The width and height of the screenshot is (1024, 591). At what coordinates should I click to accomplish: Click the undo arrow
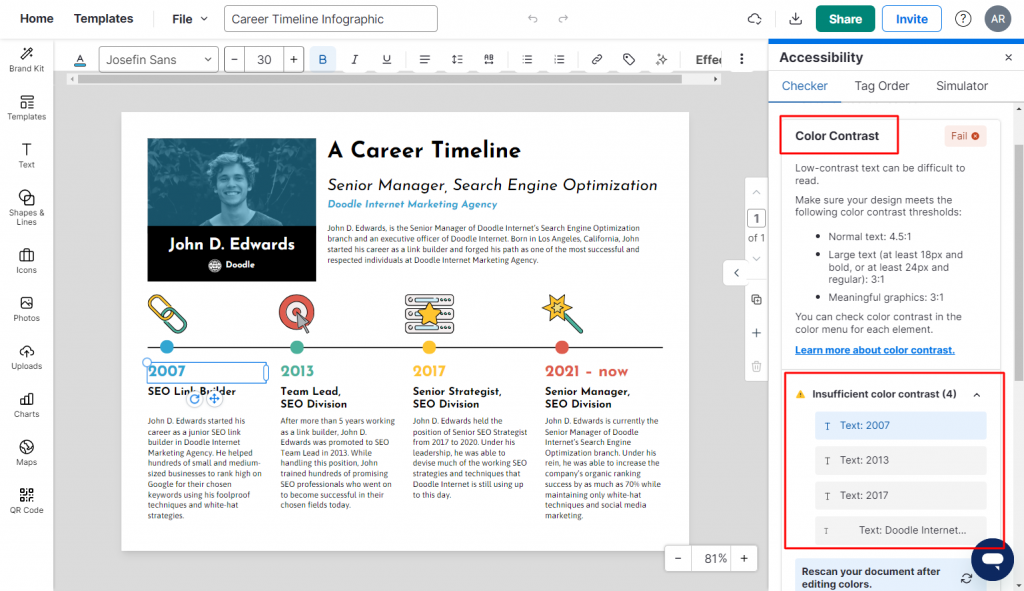pos(533,19)
